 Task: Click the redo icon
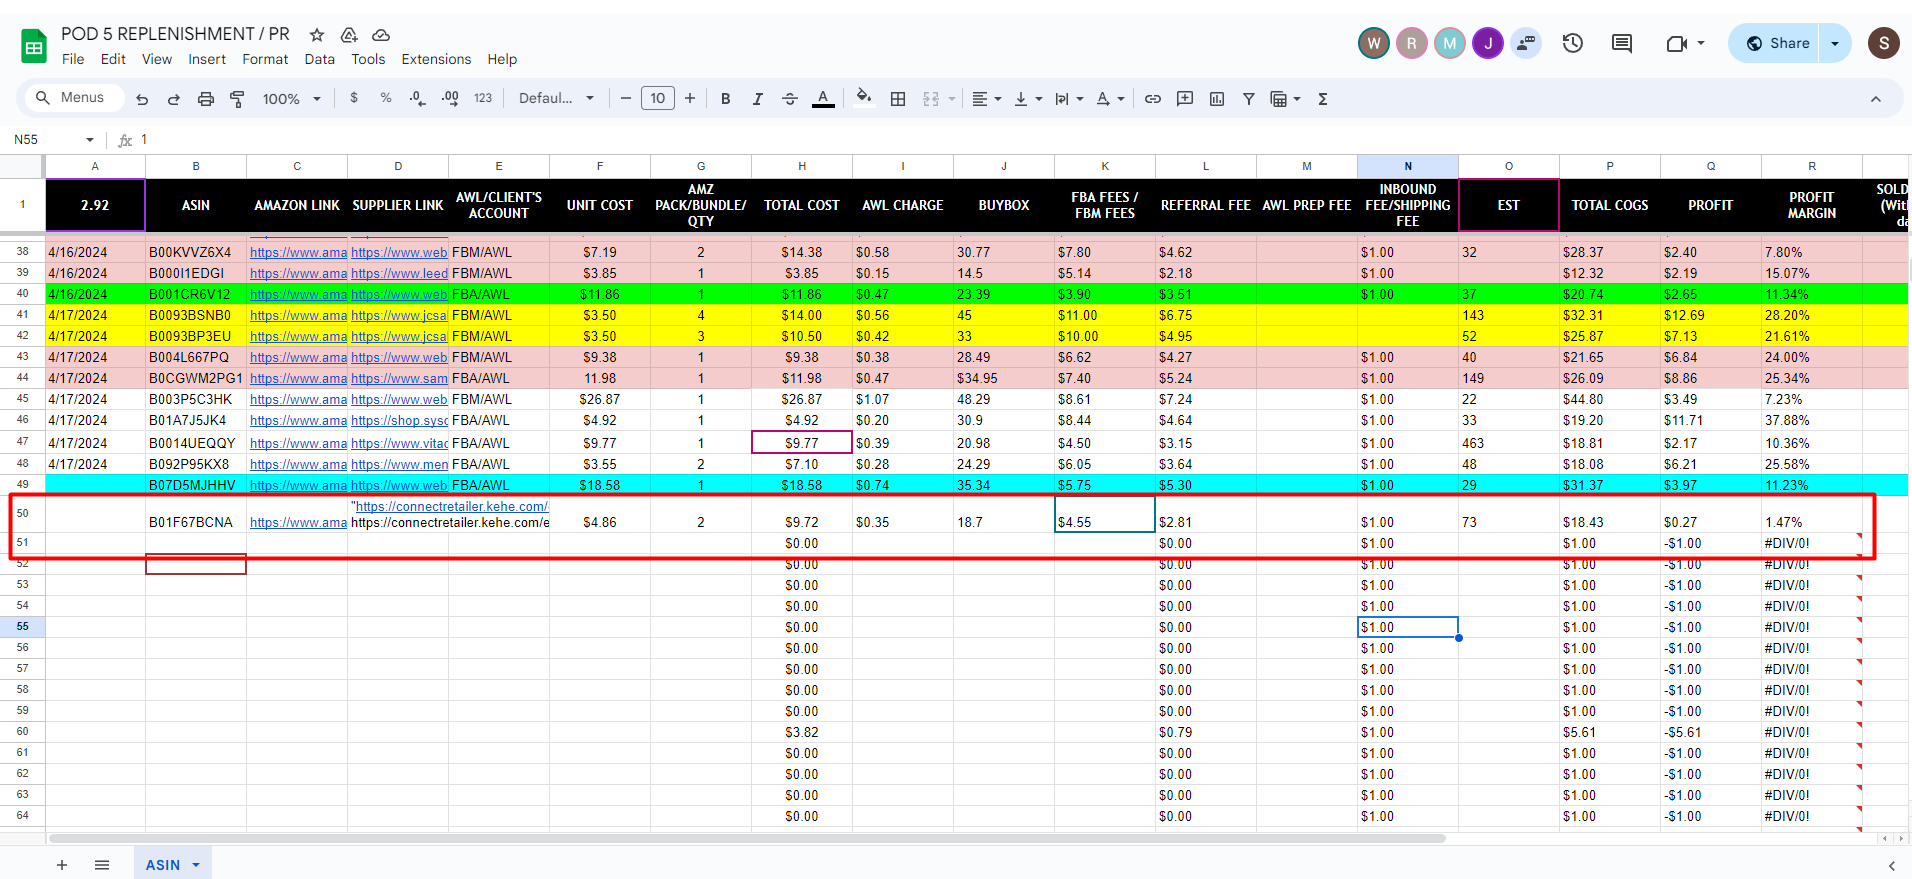[x=174, y=99]
